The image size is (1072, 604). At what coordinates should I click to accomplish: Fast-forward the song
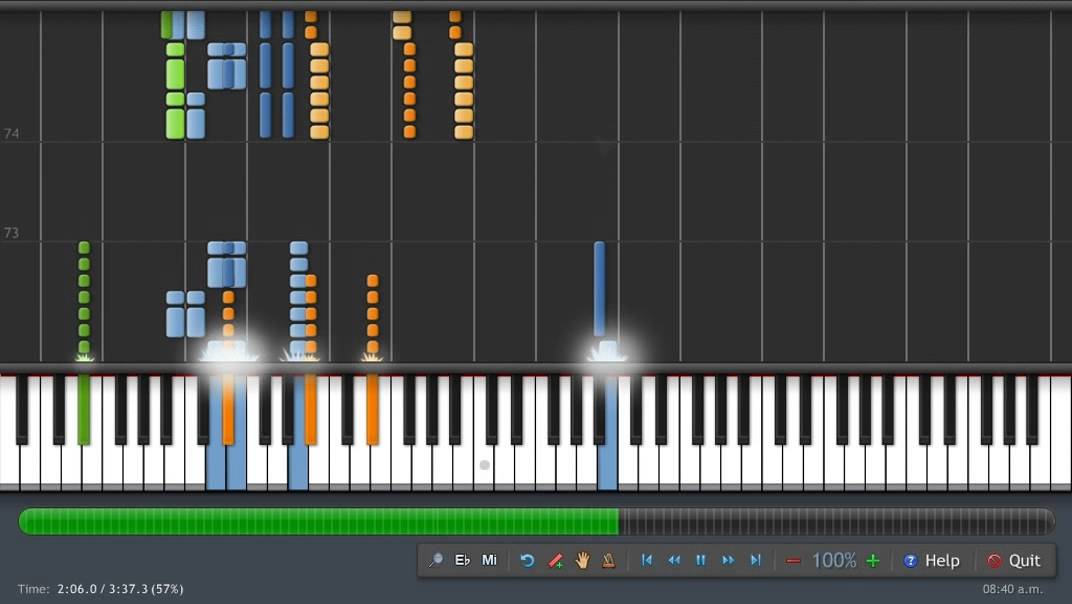(728, 560)
